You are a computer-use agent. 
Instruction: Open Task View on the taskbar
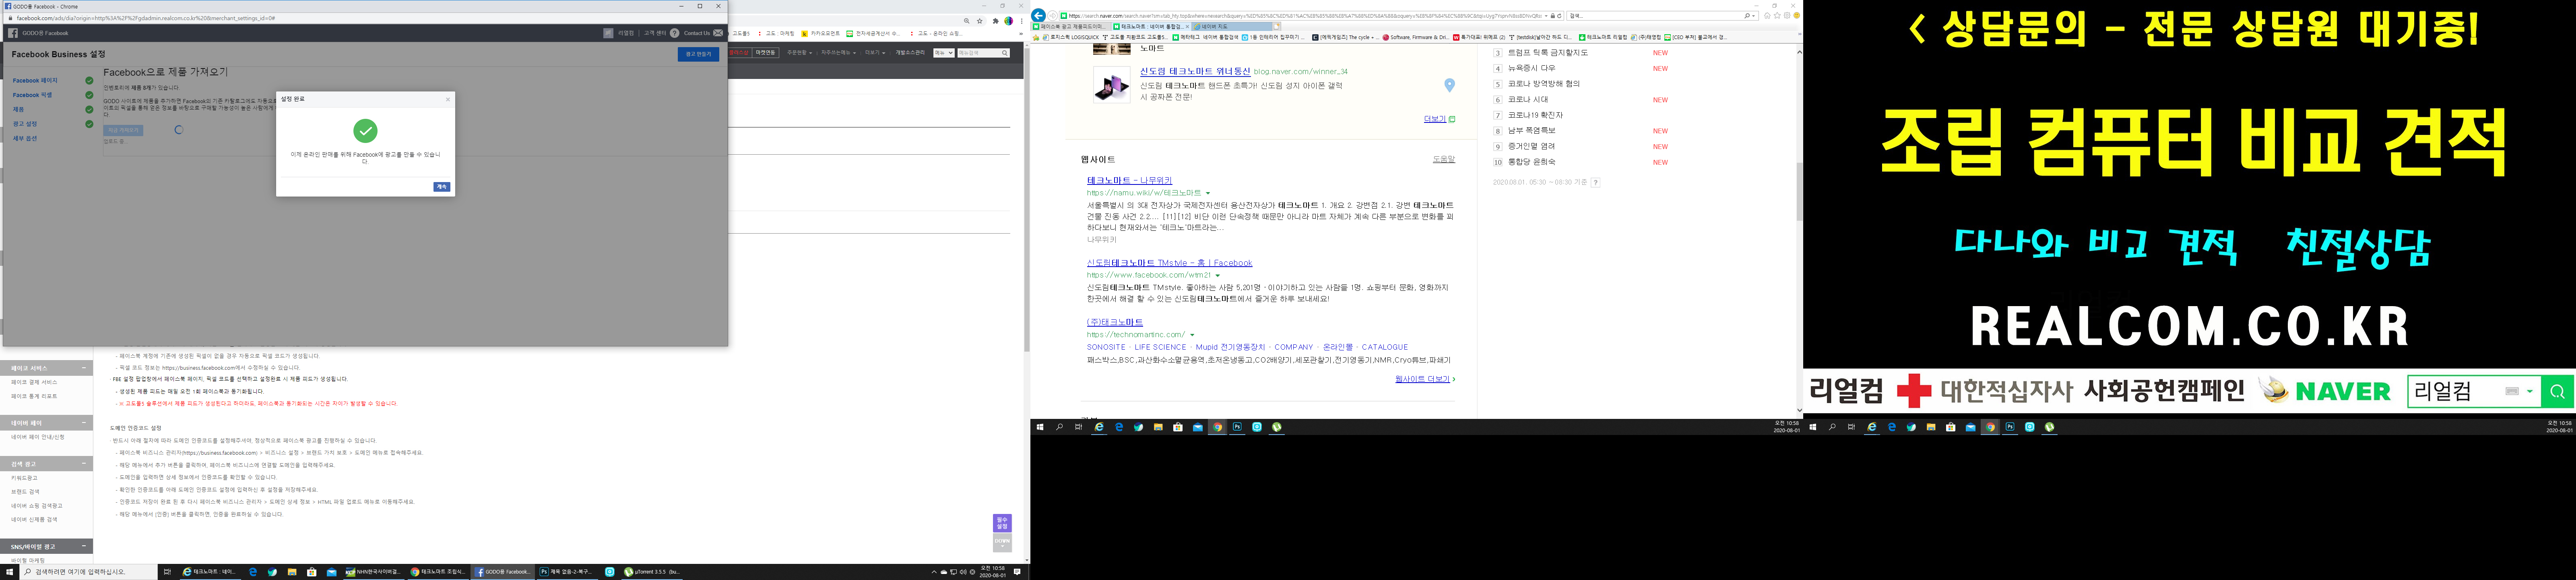[167, 572]
